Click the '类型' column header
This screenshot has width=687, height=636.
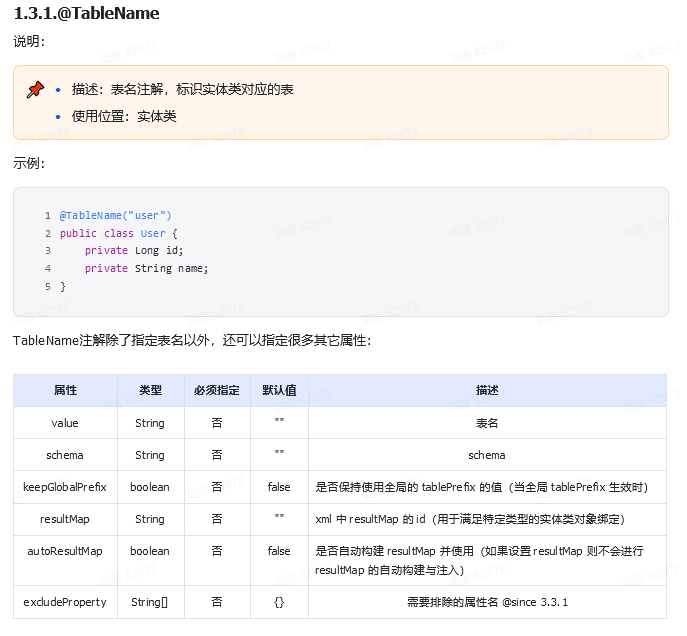point(150,390)
